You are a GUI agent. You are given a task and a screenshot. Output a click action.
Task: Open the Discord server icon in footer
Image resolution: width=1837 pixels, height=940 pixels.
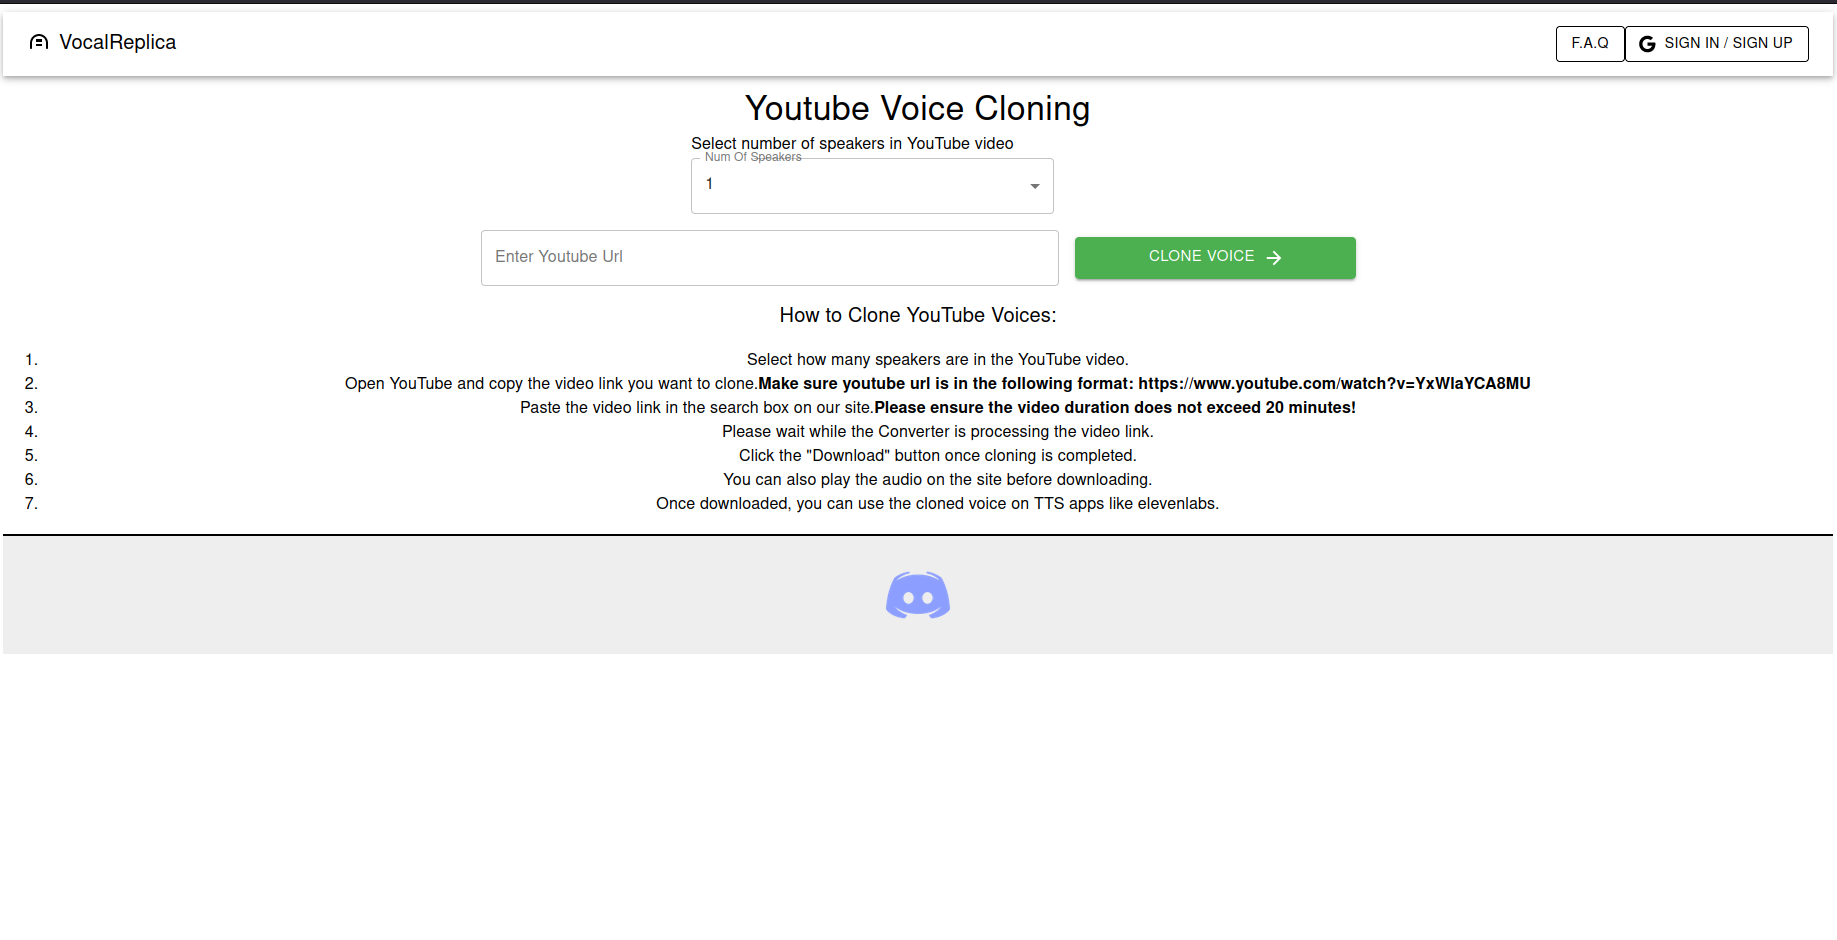pos(918,595)
